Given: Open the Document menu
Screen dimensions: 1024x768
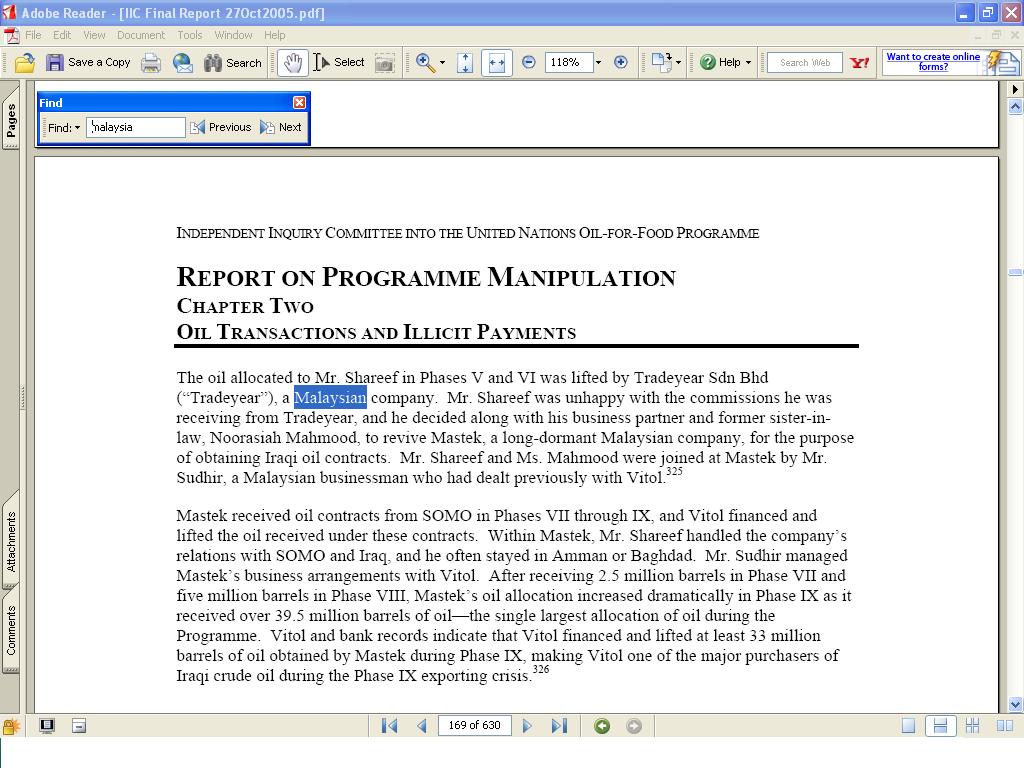Looking at the screenshot, I should (x=141, y=35).
